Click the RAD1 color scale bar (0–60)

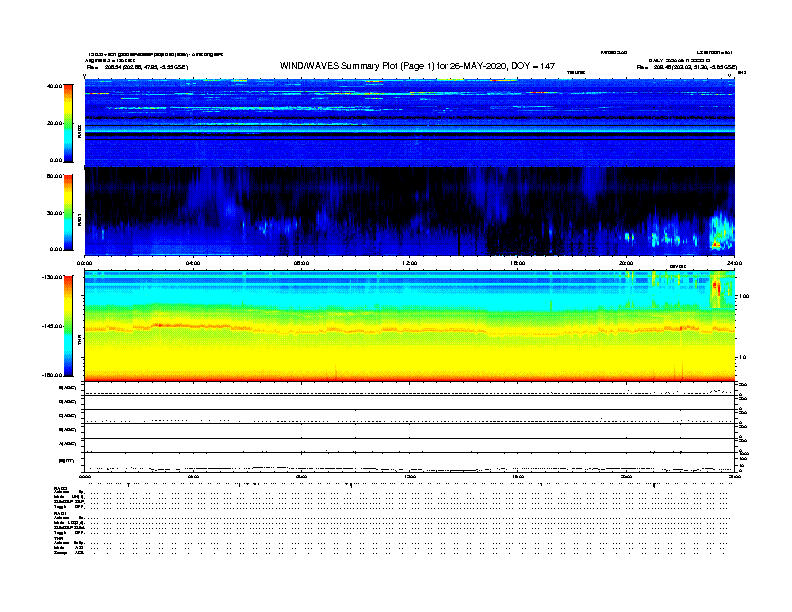click(x=68, y=213)
